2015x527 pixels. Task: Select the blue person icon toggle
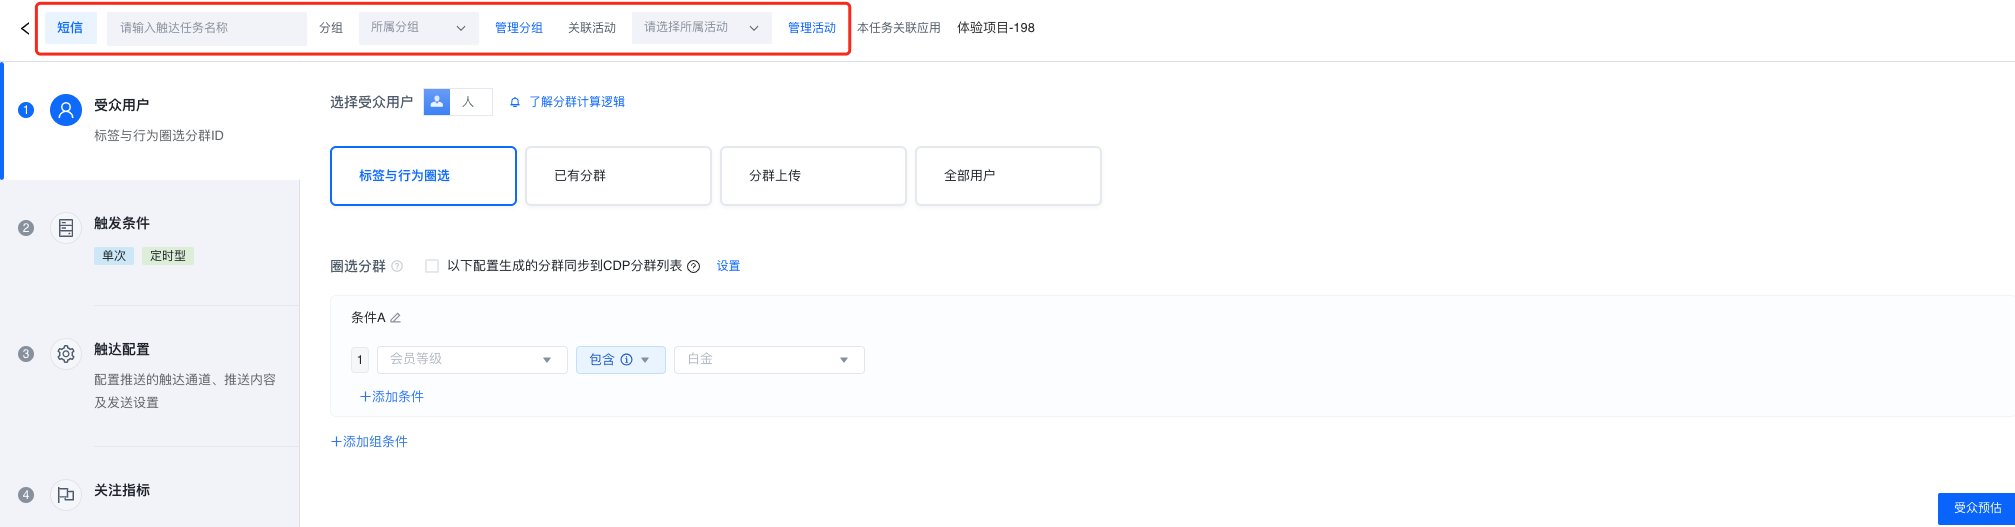(x=437, y=102)
